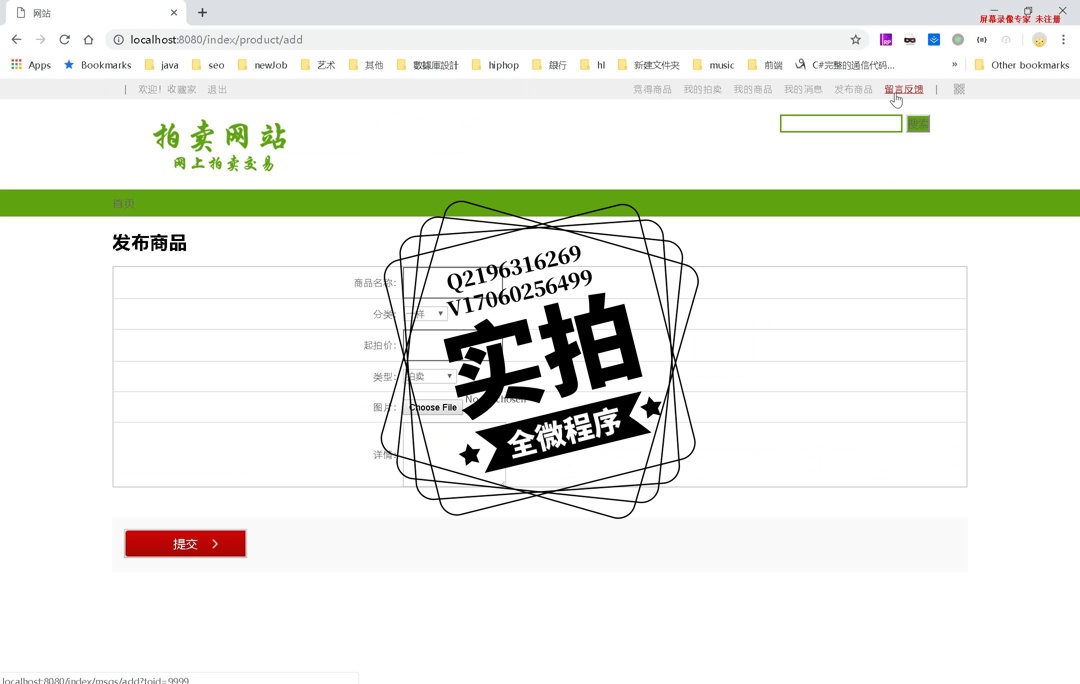The width and height of the screenshot is (1080, 684).
Task: Open the browser profile avatar
Action: coord(1039,40)
